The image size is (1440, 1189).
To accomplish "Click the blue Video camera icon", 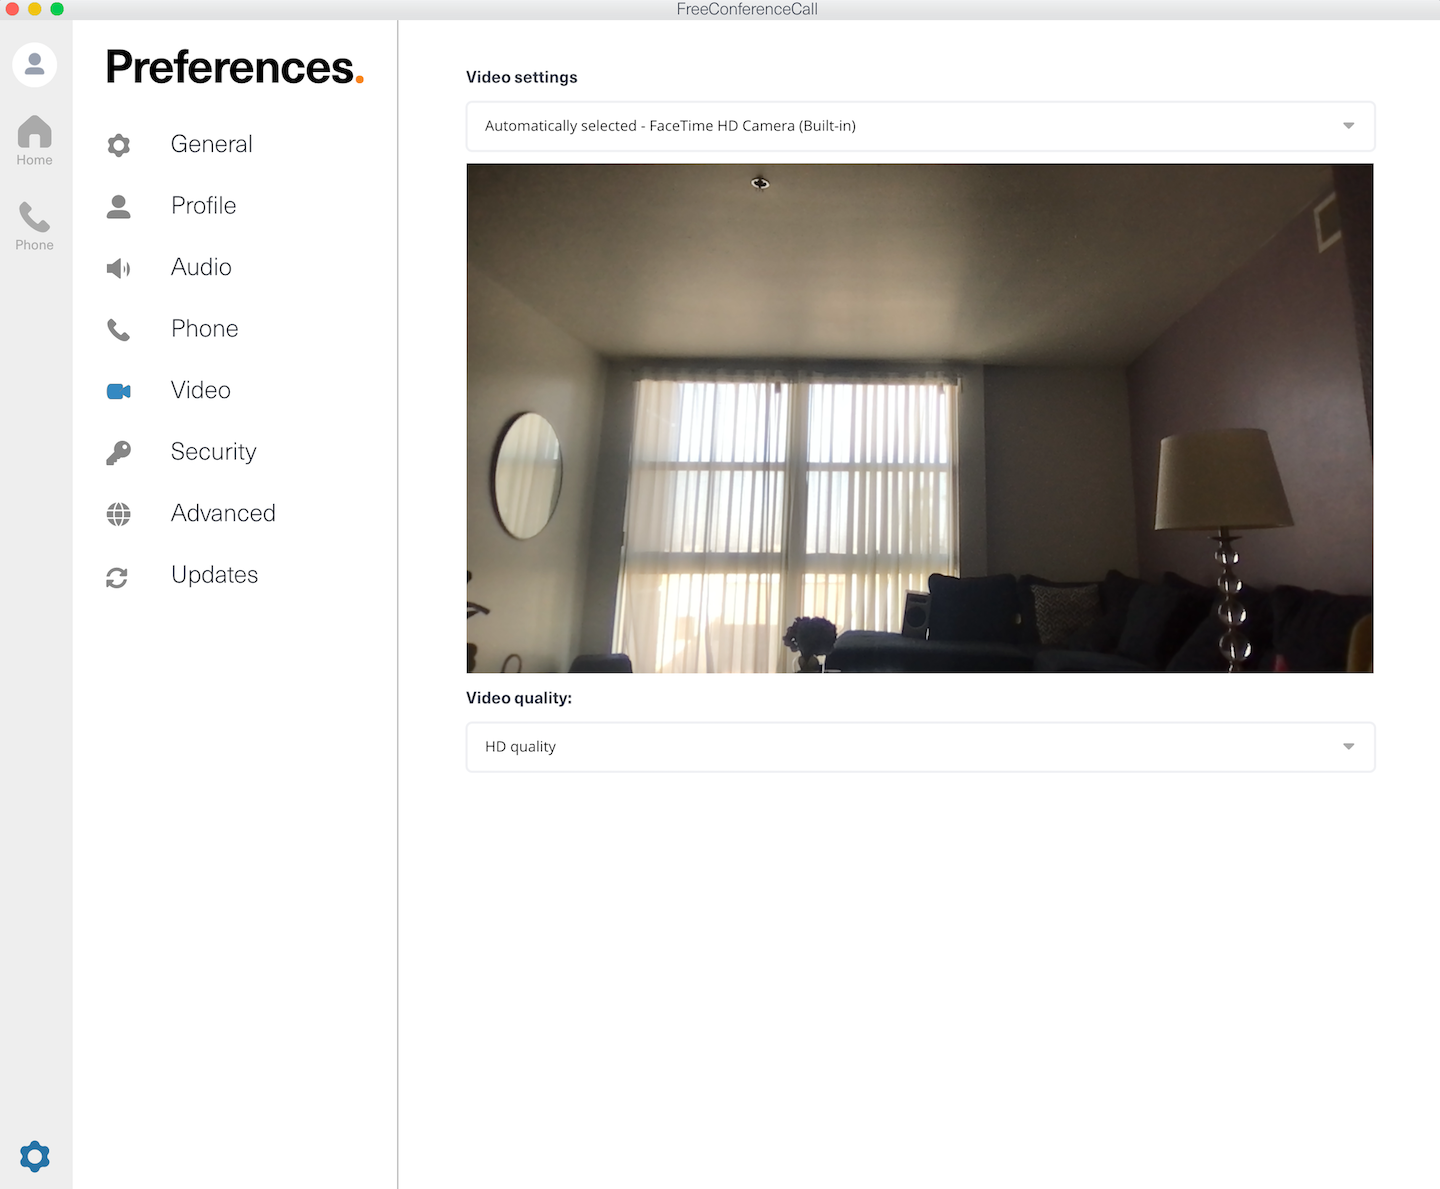I will pos(119,391).
